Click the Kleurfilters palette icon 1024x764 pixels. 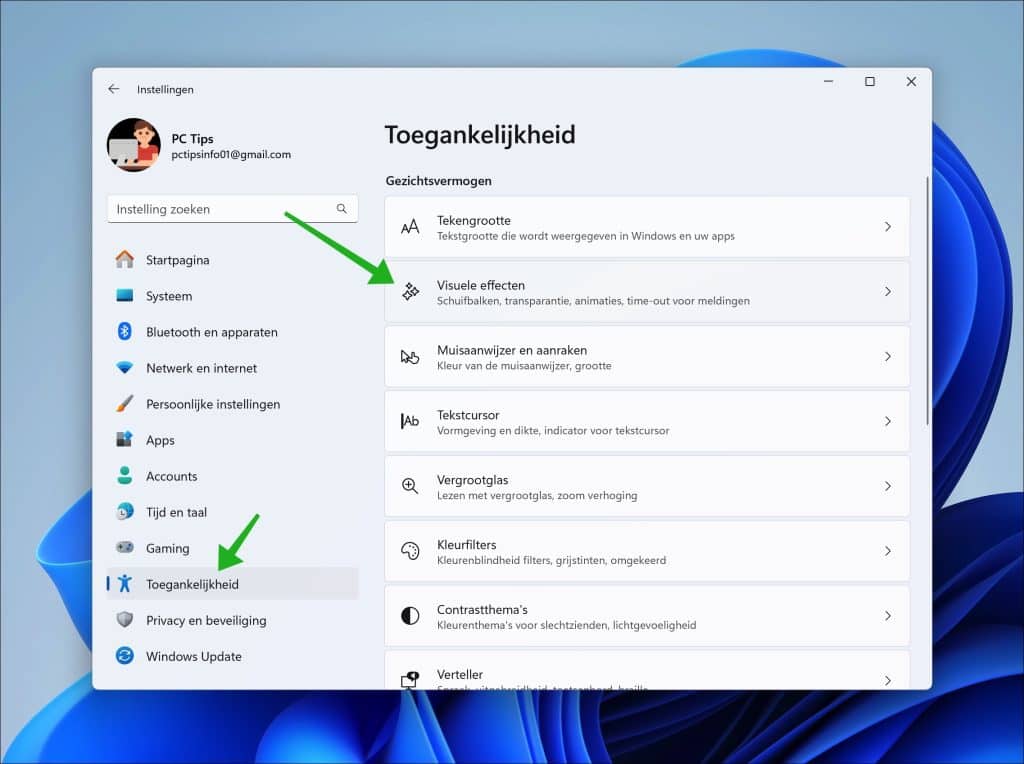click(410, 551)
